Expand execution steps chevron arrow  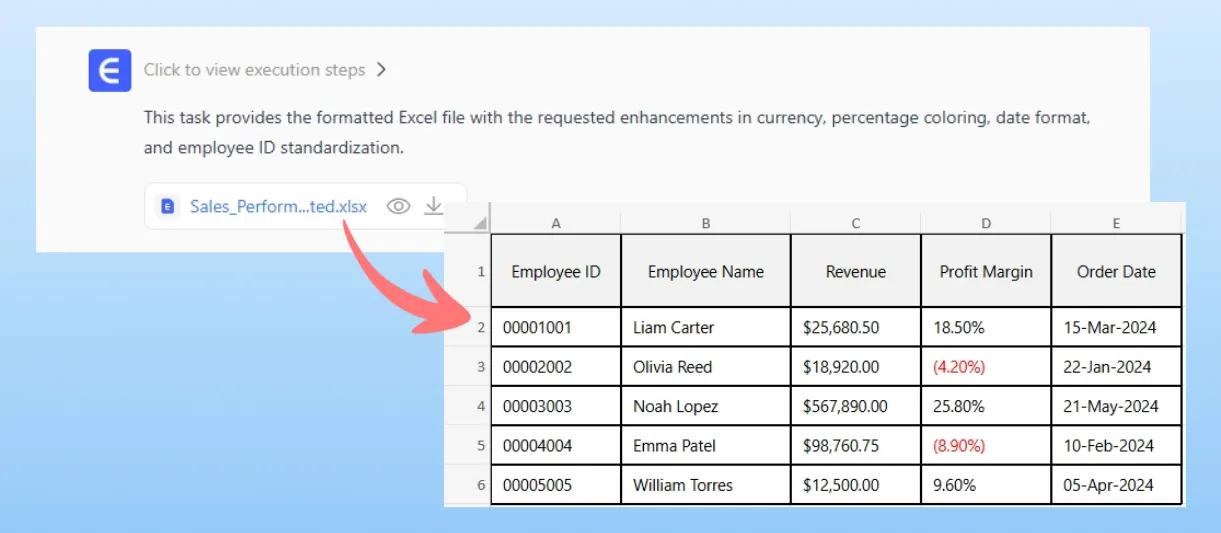381,70
